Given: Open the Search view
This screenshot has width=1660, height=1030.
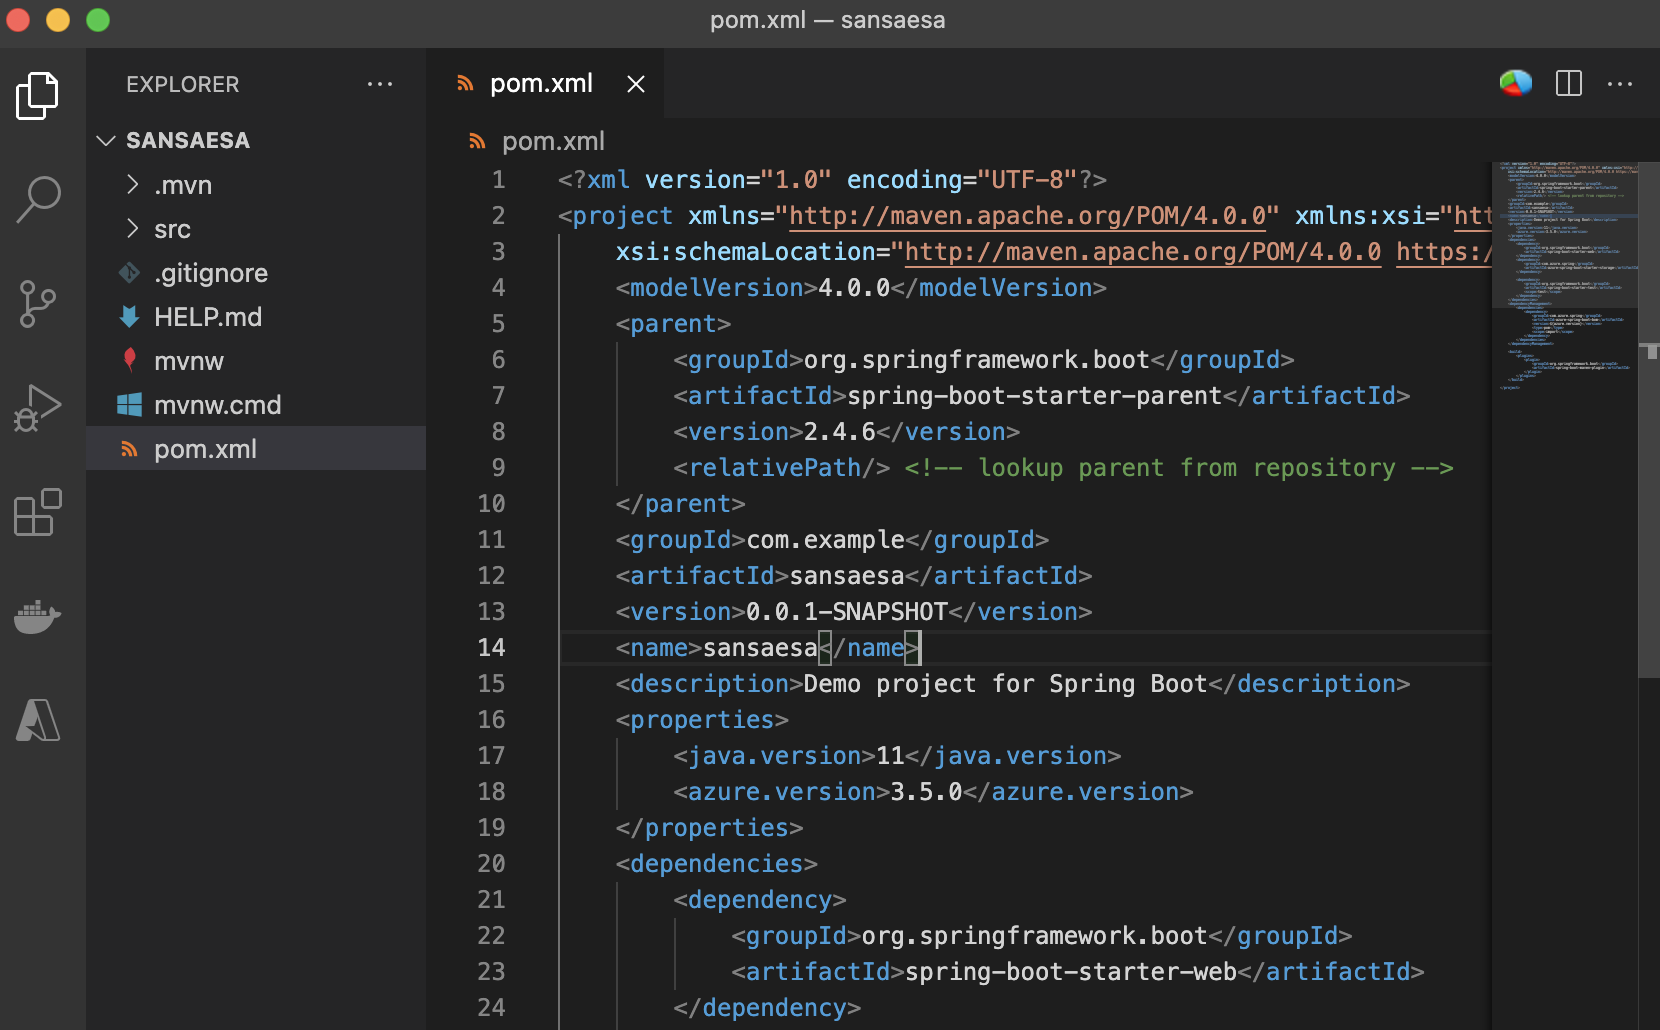Looking at the screenshot, I should pos(38,199).
